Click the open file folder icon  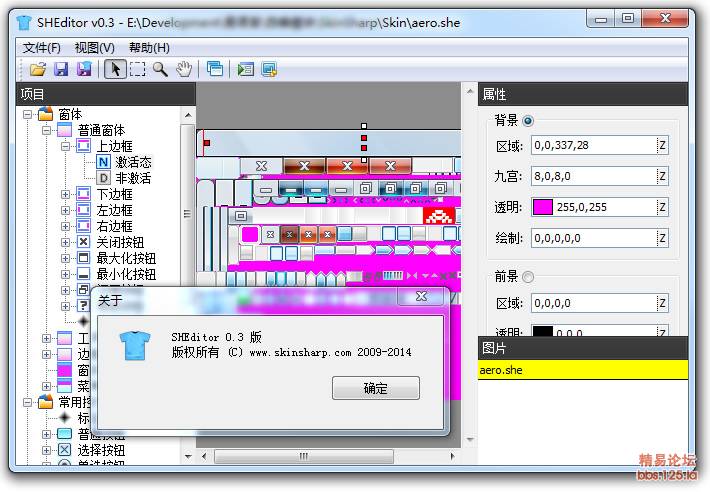click(38, 69)
